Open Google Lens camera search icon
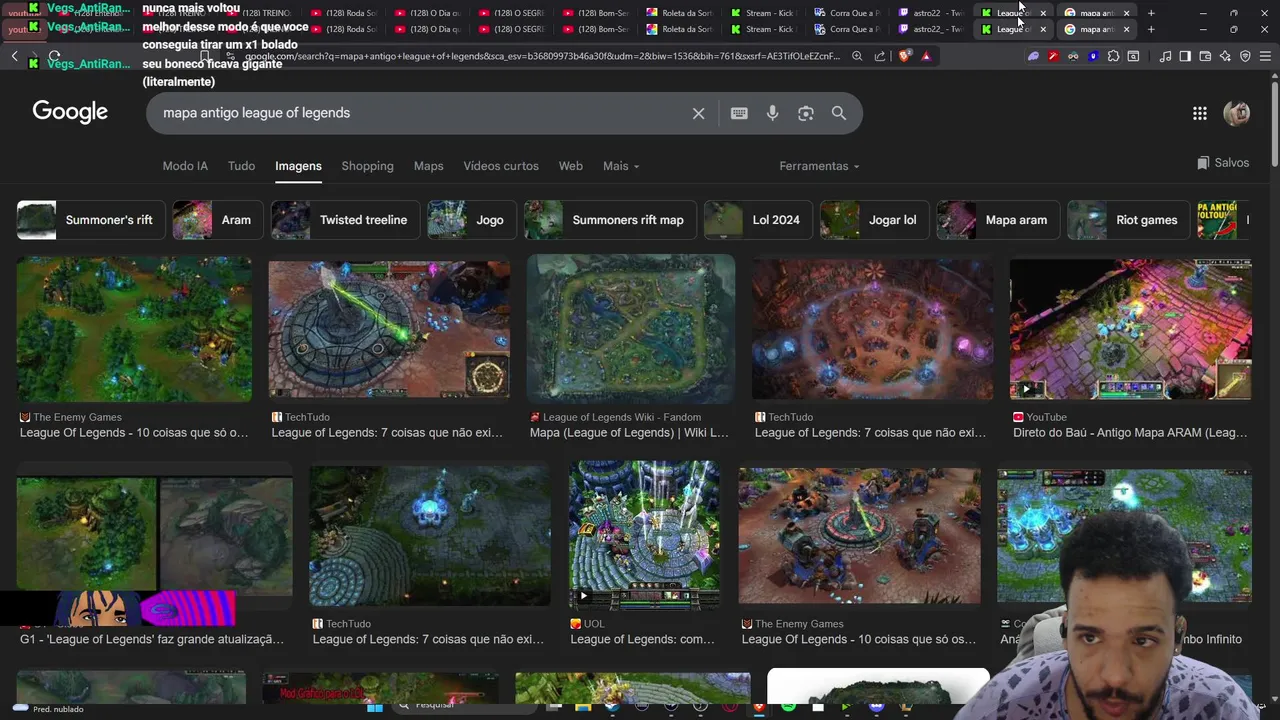Screen dimensions: 1280x720 click(806, 113)
